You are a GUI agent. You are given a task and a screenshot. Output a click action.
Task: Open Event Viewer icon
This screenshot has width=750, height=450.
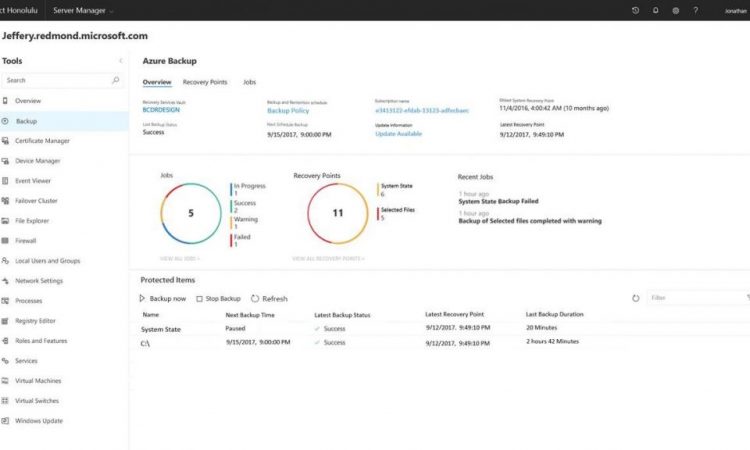pos(5,181)
